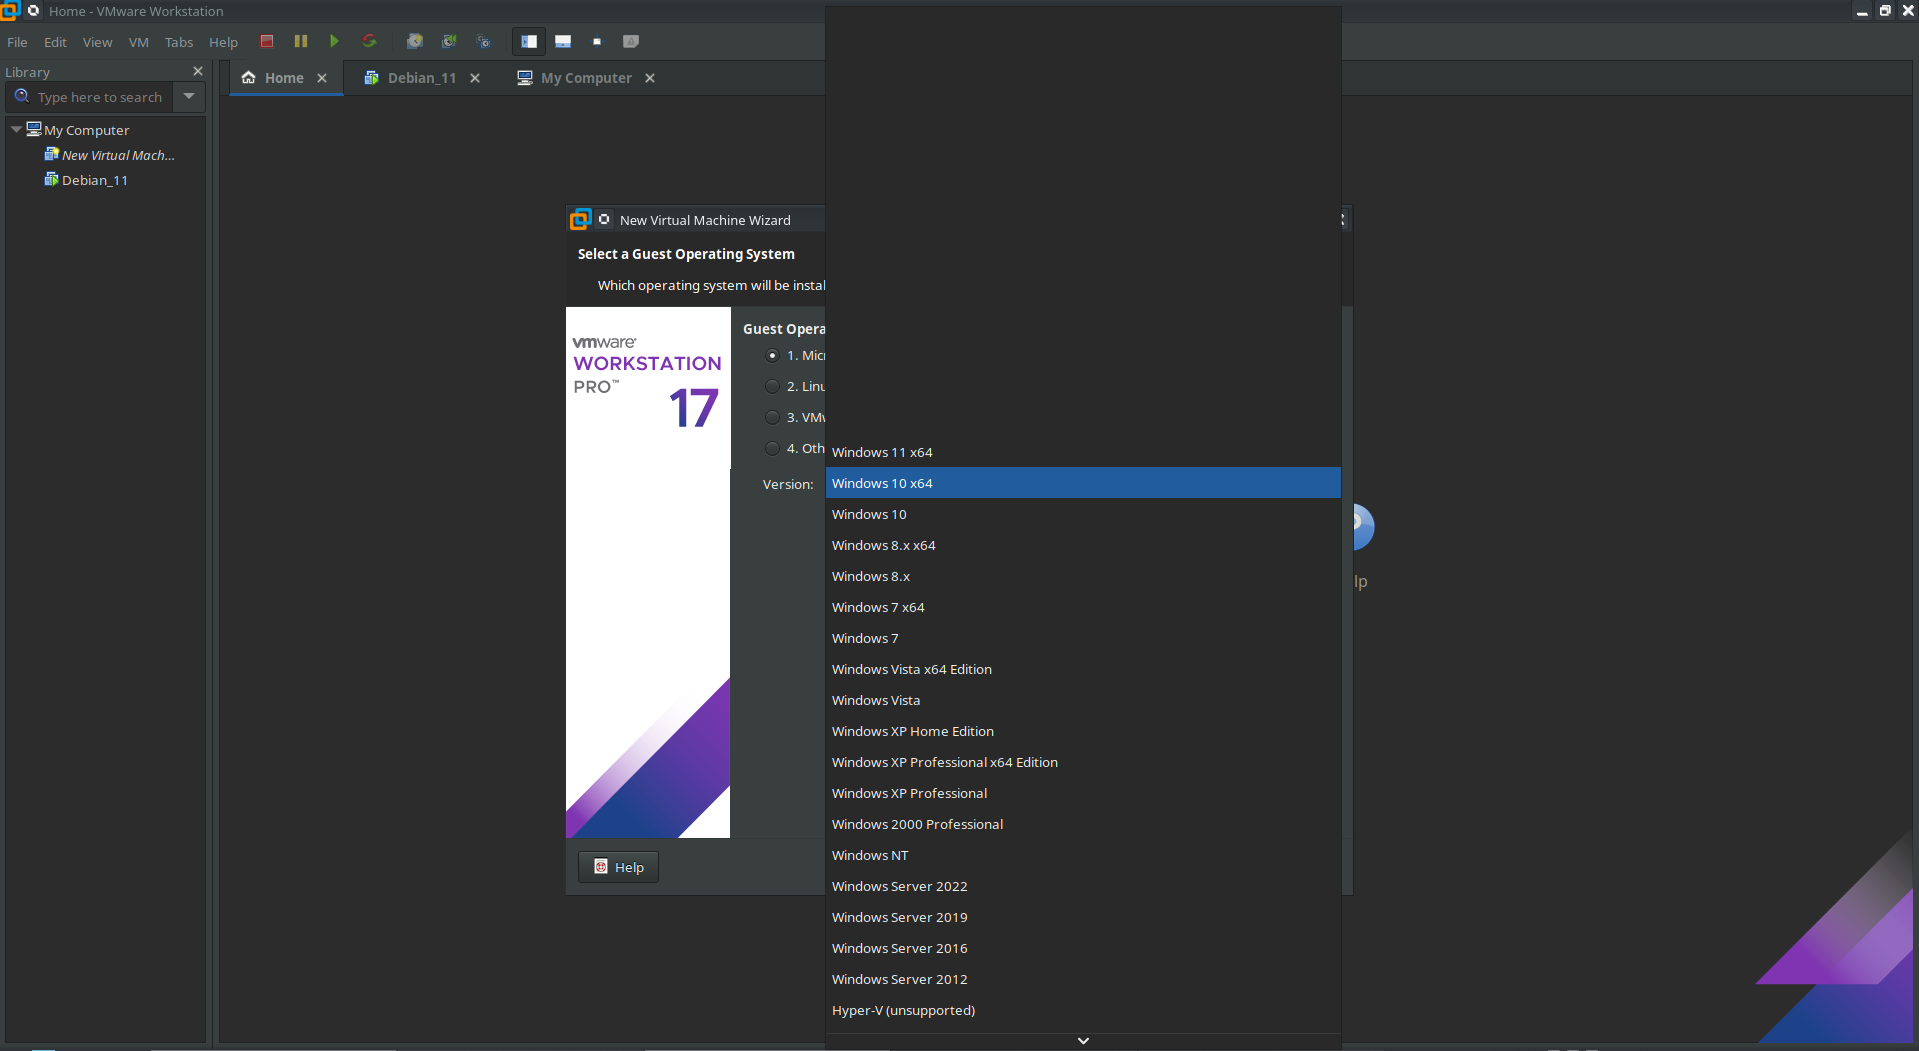This screenshot has width=1919, height=1051.
Task: Click the Enter Full Screen toolbar icon
Action: tap(597, 41)
